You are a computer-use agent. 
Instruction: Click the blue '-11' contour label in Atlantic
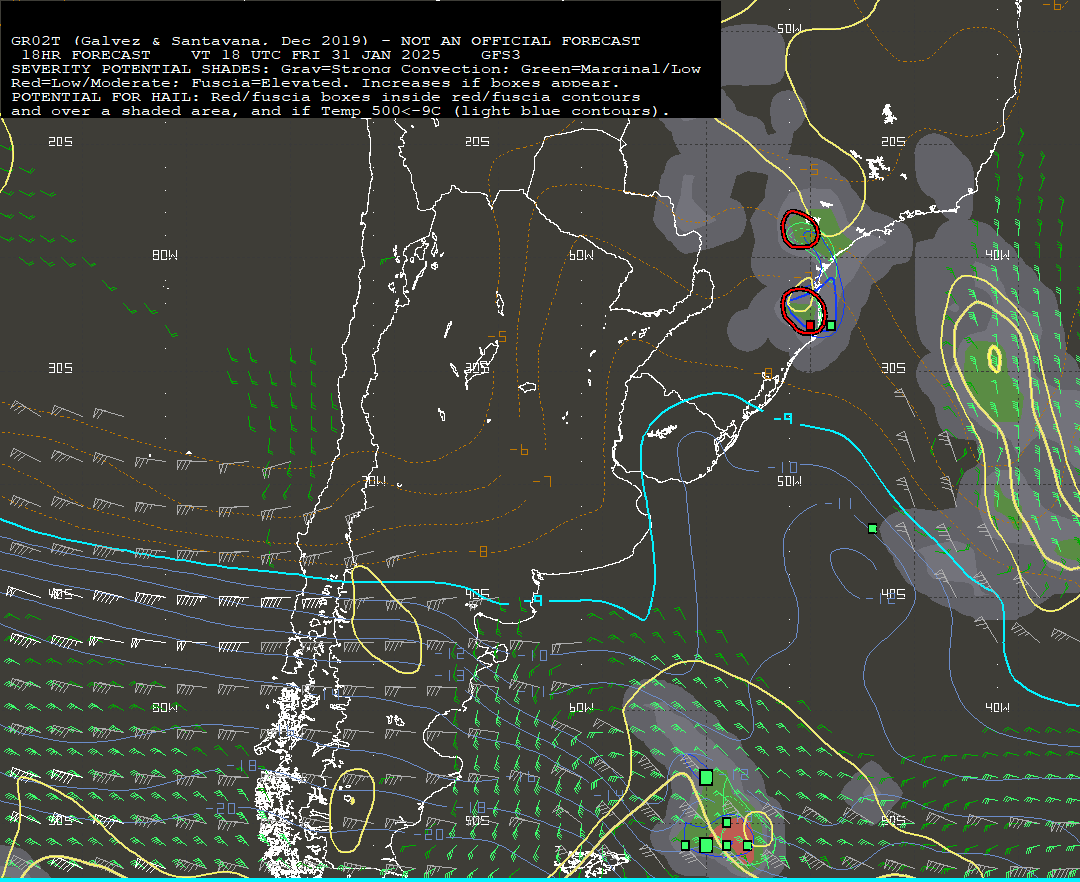point(838,503)
